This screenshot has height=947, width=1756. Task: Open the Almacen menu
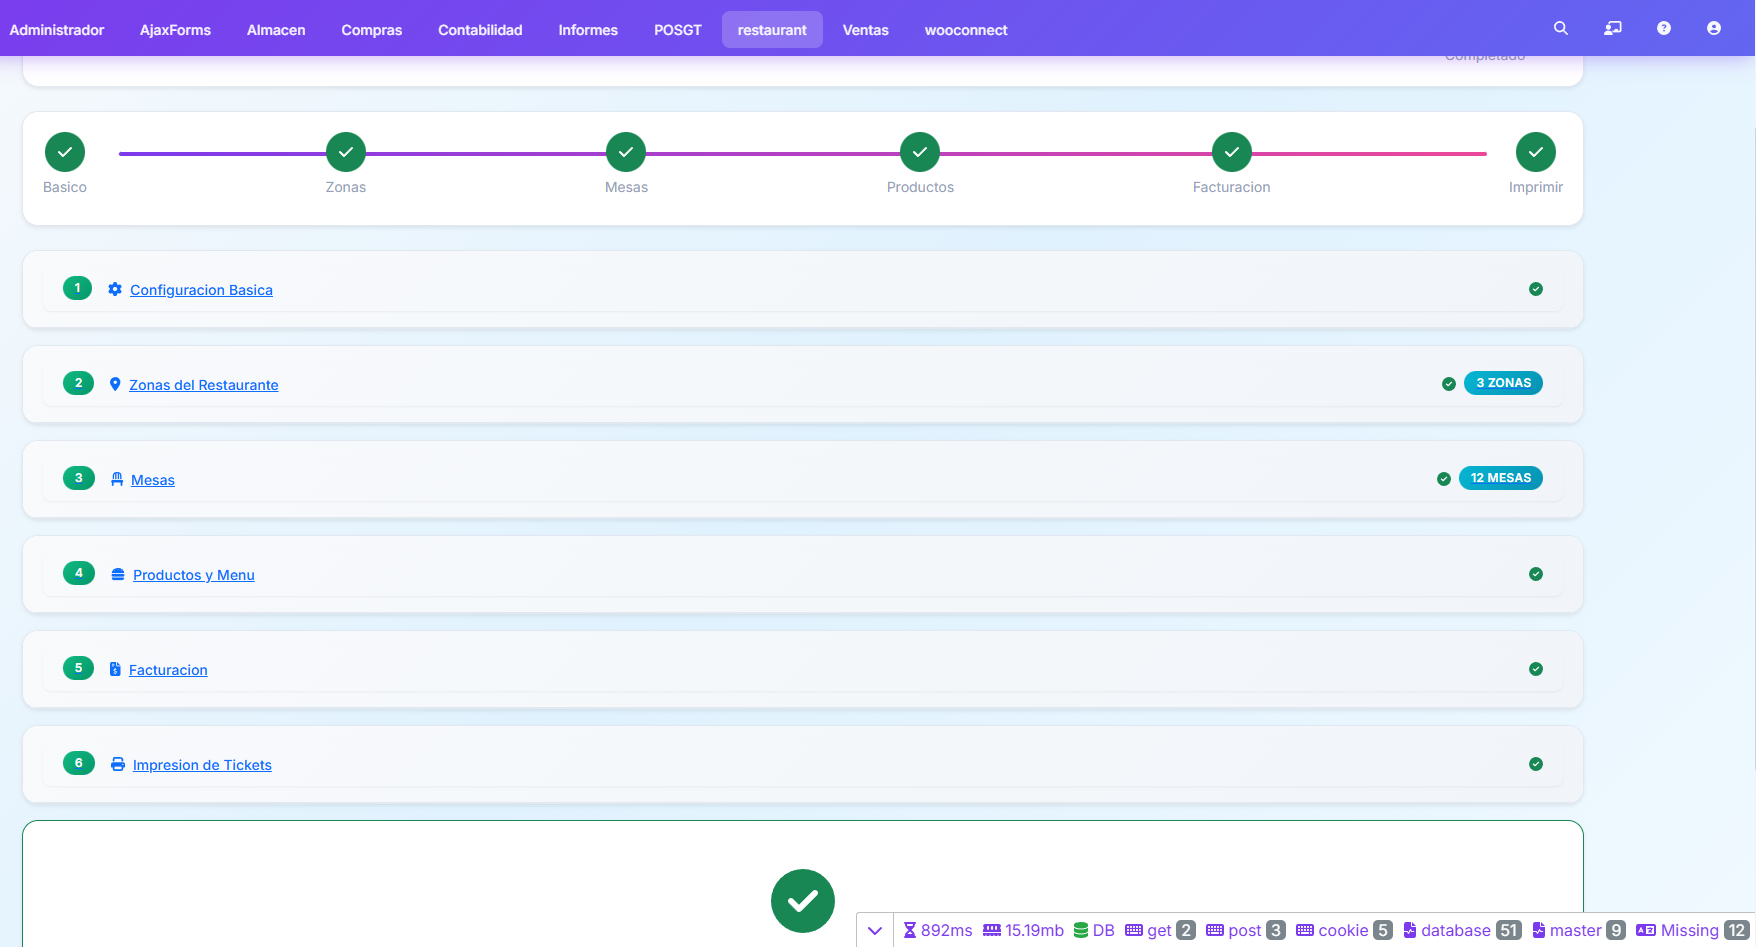coord(276,30)
